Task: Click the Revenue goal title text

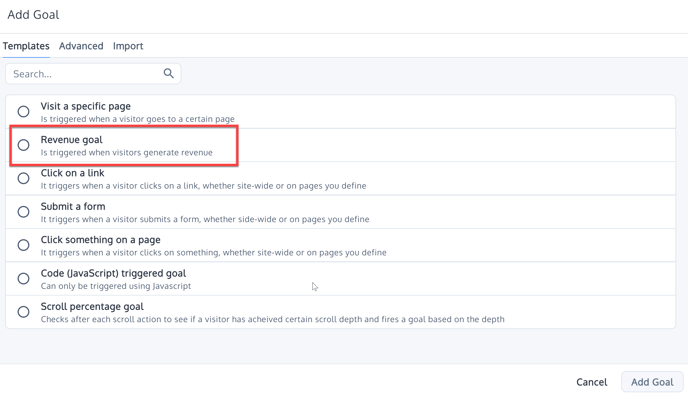Action: [72, 140]
